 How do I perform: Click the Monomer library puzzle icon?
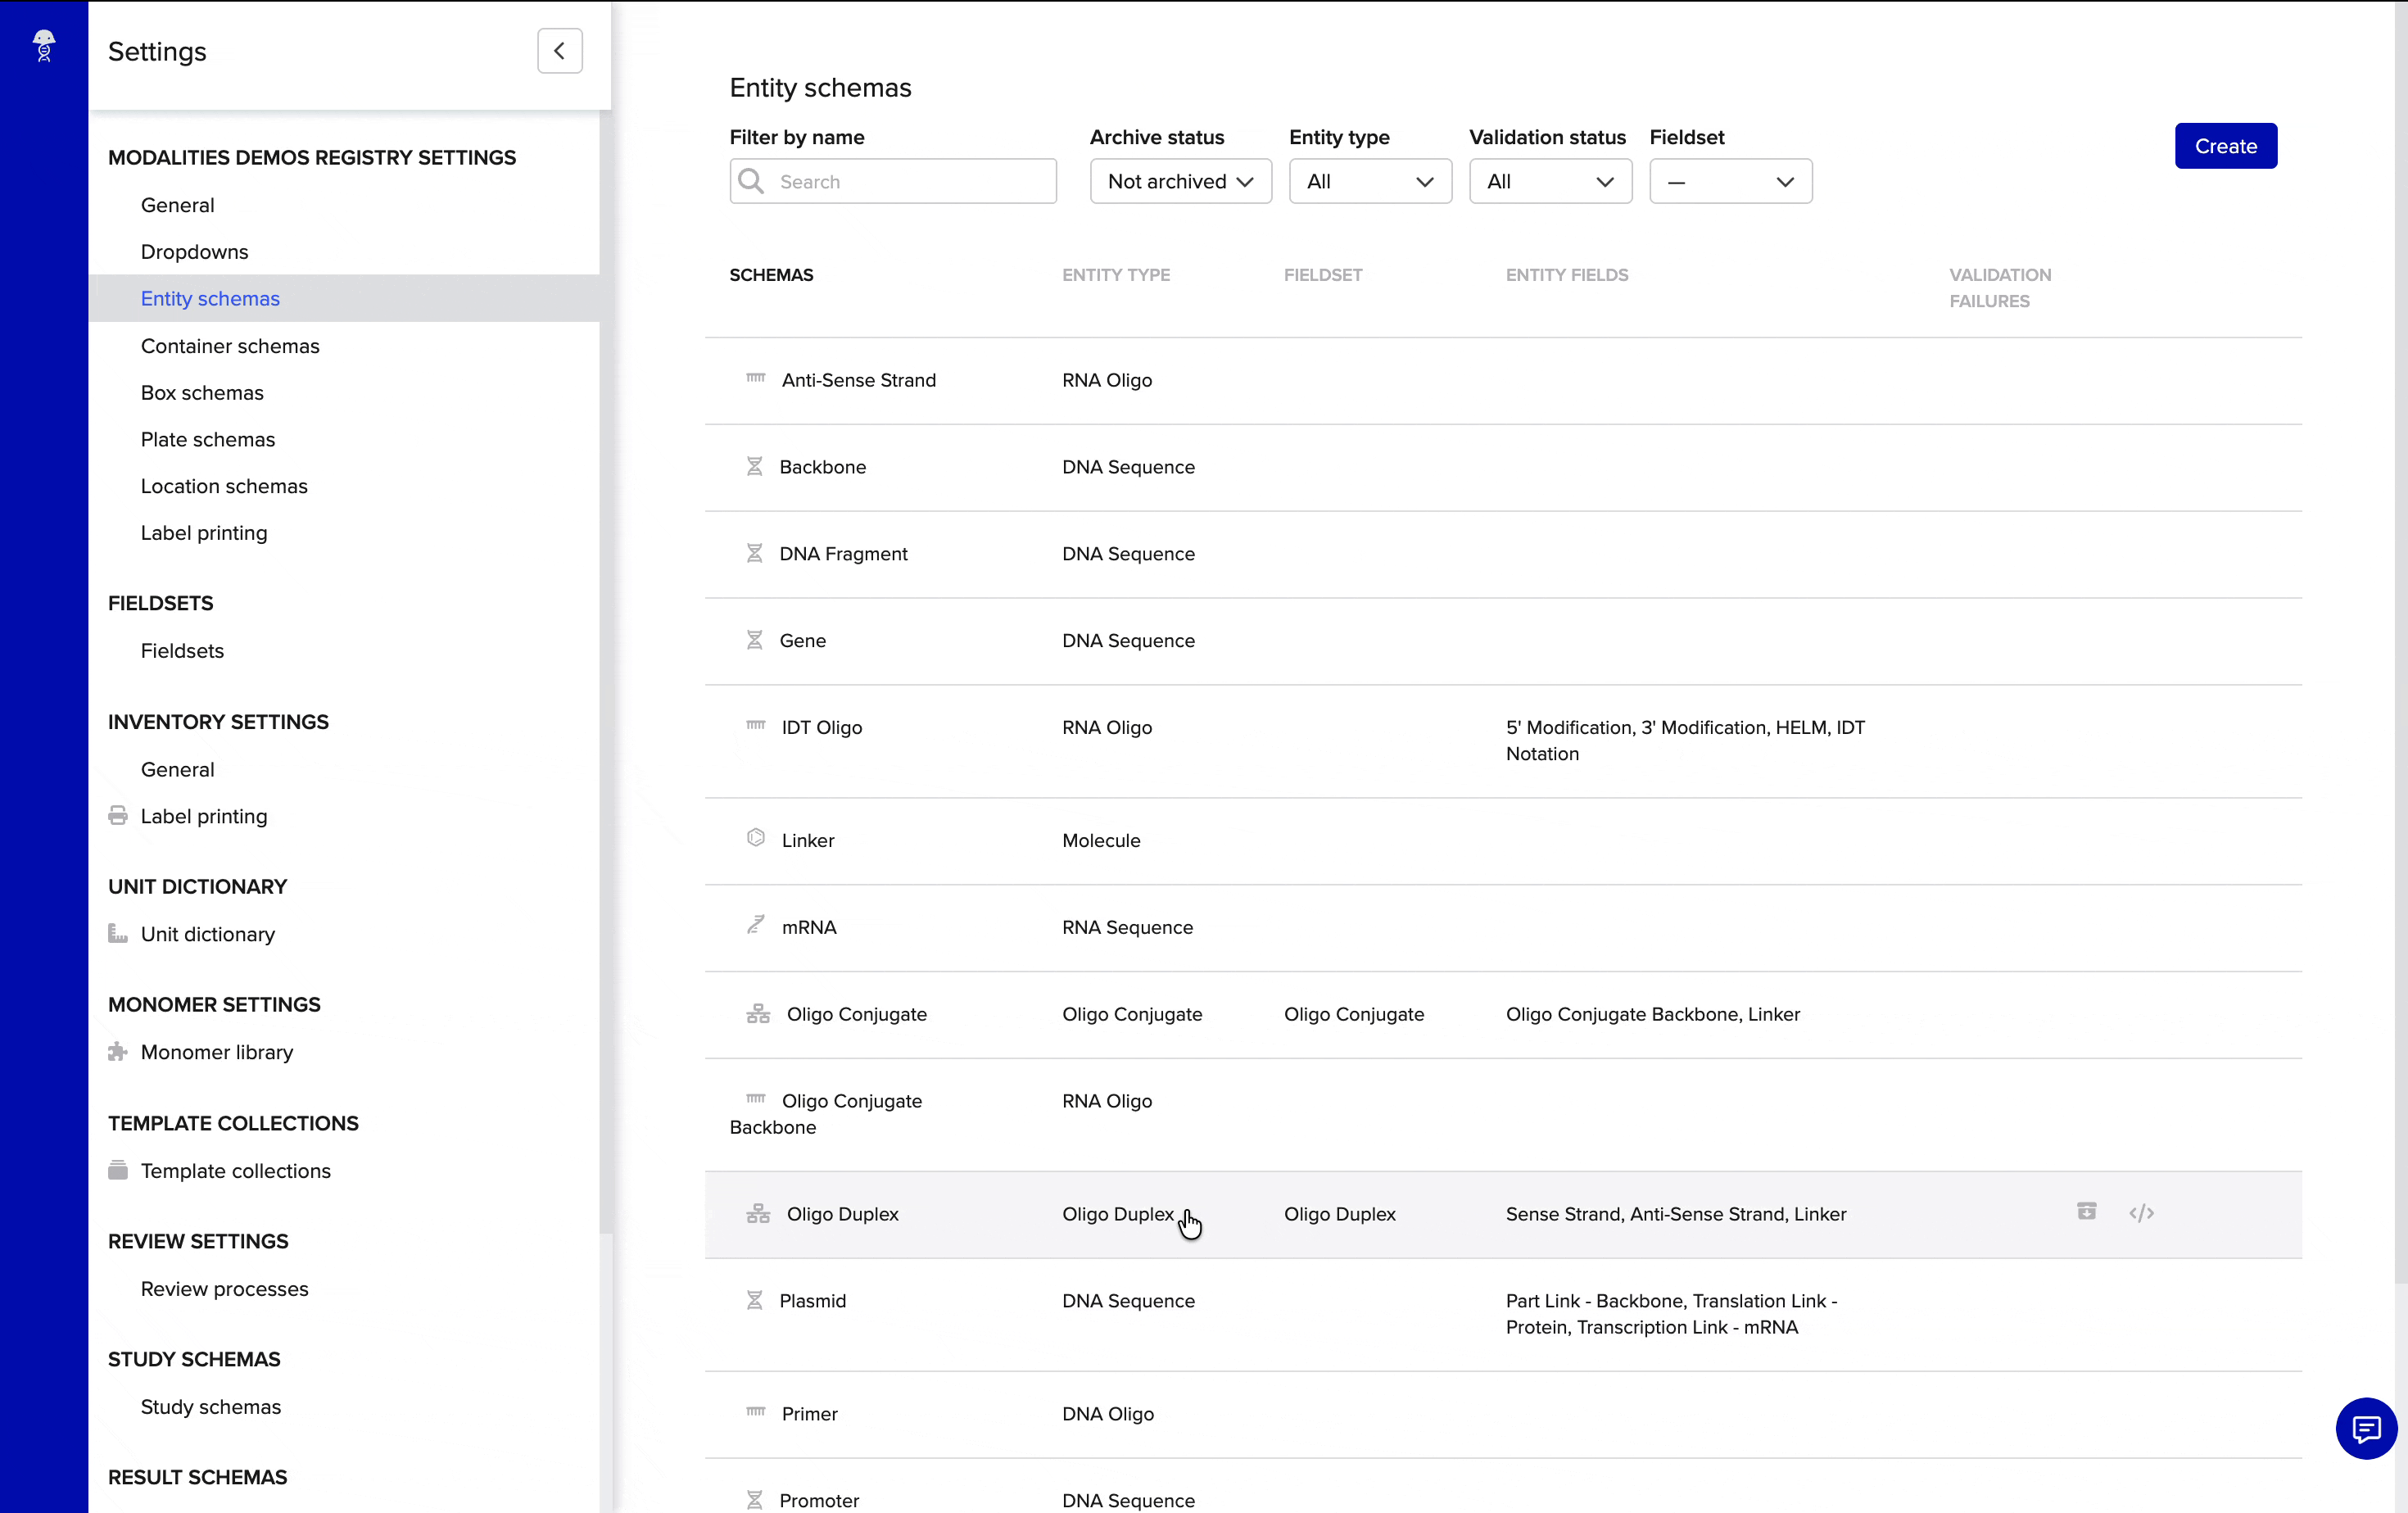(x=118, y=1052)
